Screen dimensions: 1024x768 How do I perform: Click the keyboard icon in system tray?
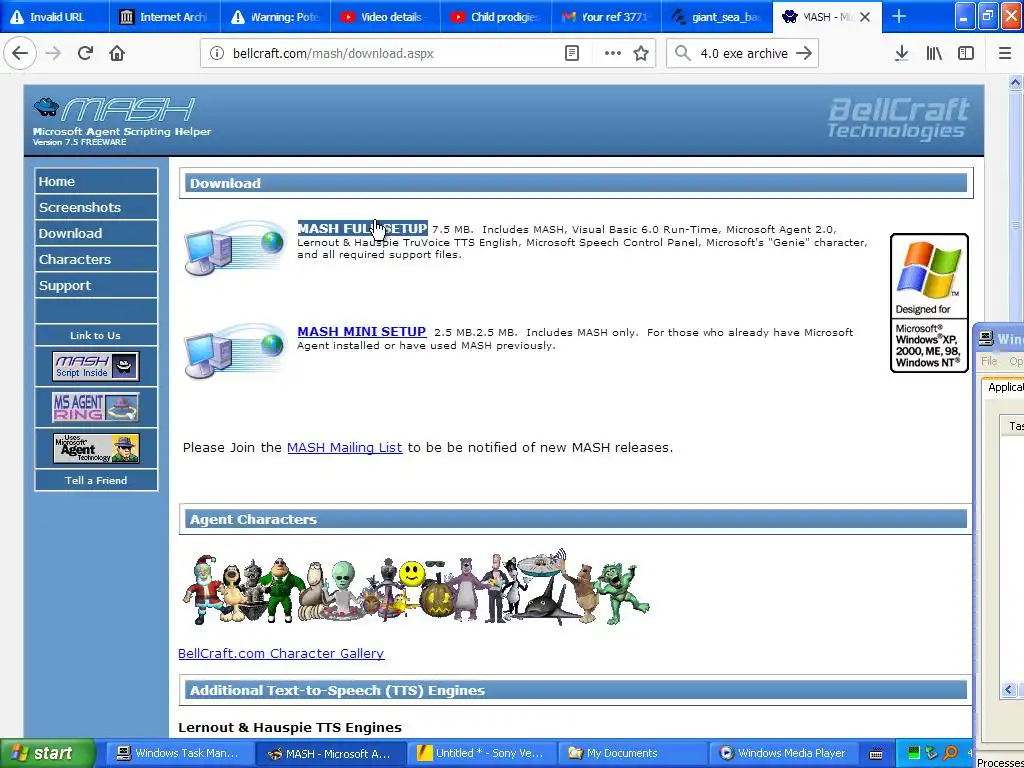[876, 754]
